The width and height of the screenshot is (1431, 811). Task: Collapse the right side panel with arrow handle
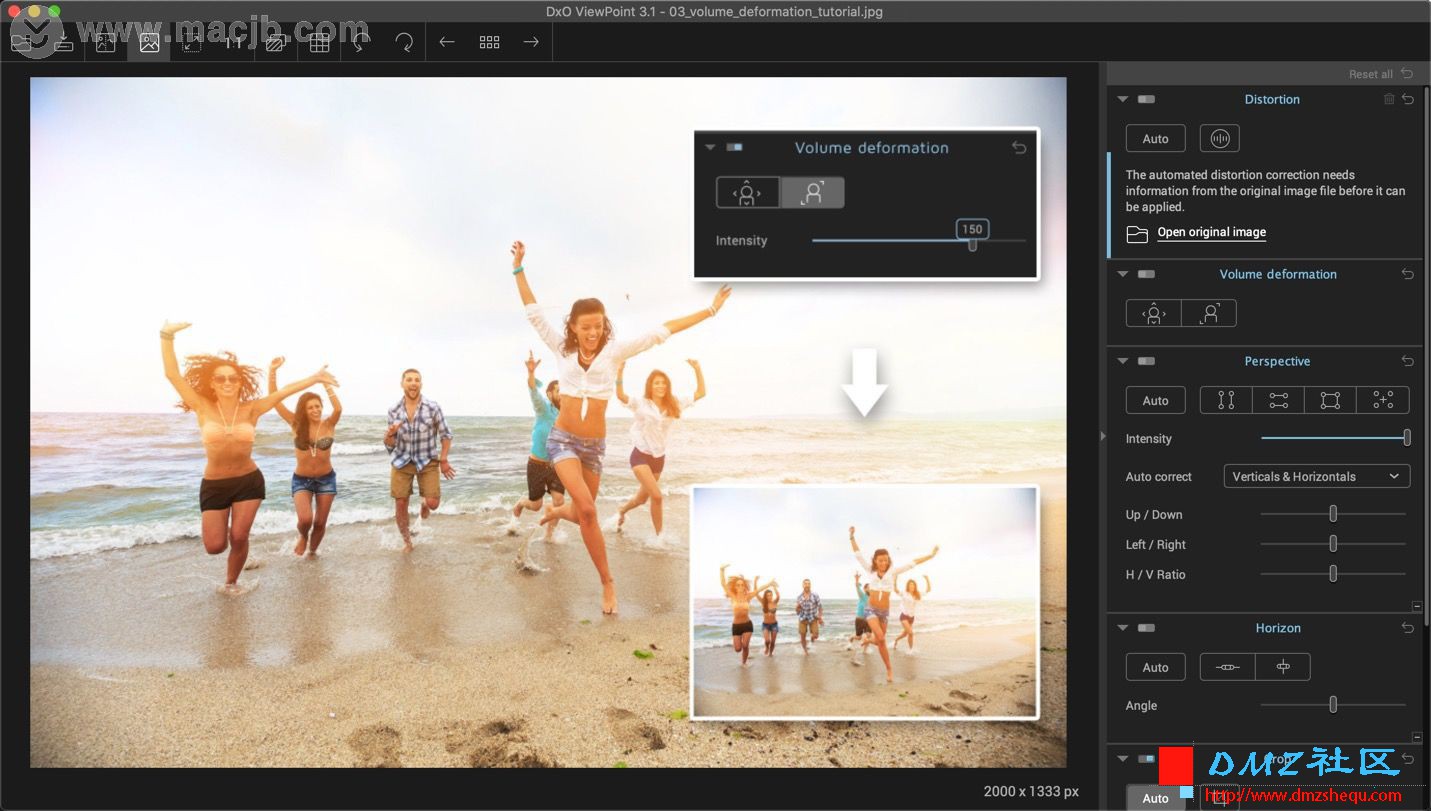coord(1103,436)
